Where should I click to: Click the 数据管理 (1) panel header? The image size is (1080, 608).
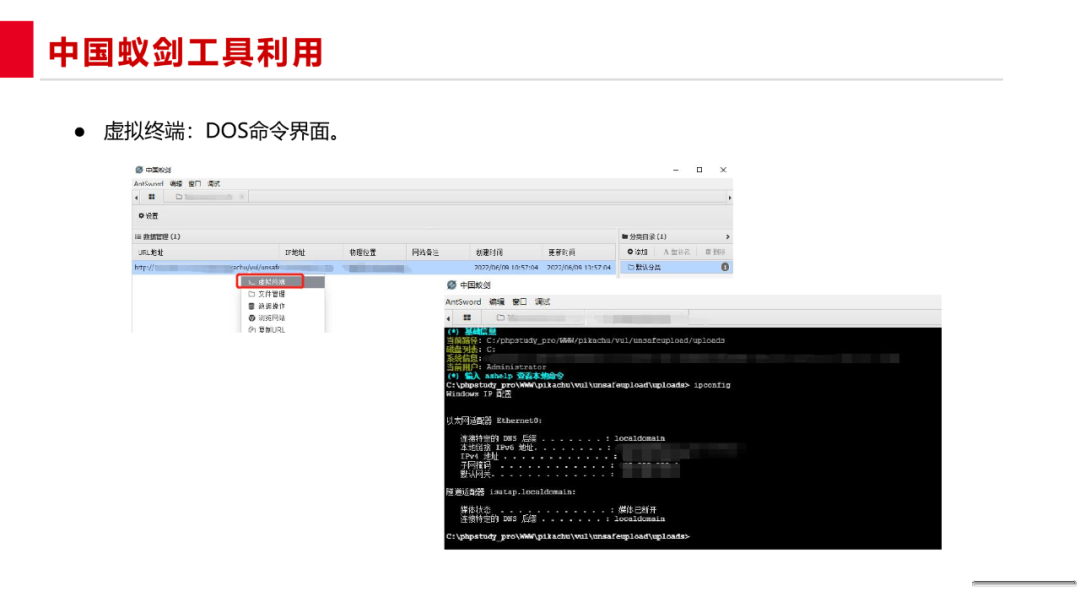(158, 236)
